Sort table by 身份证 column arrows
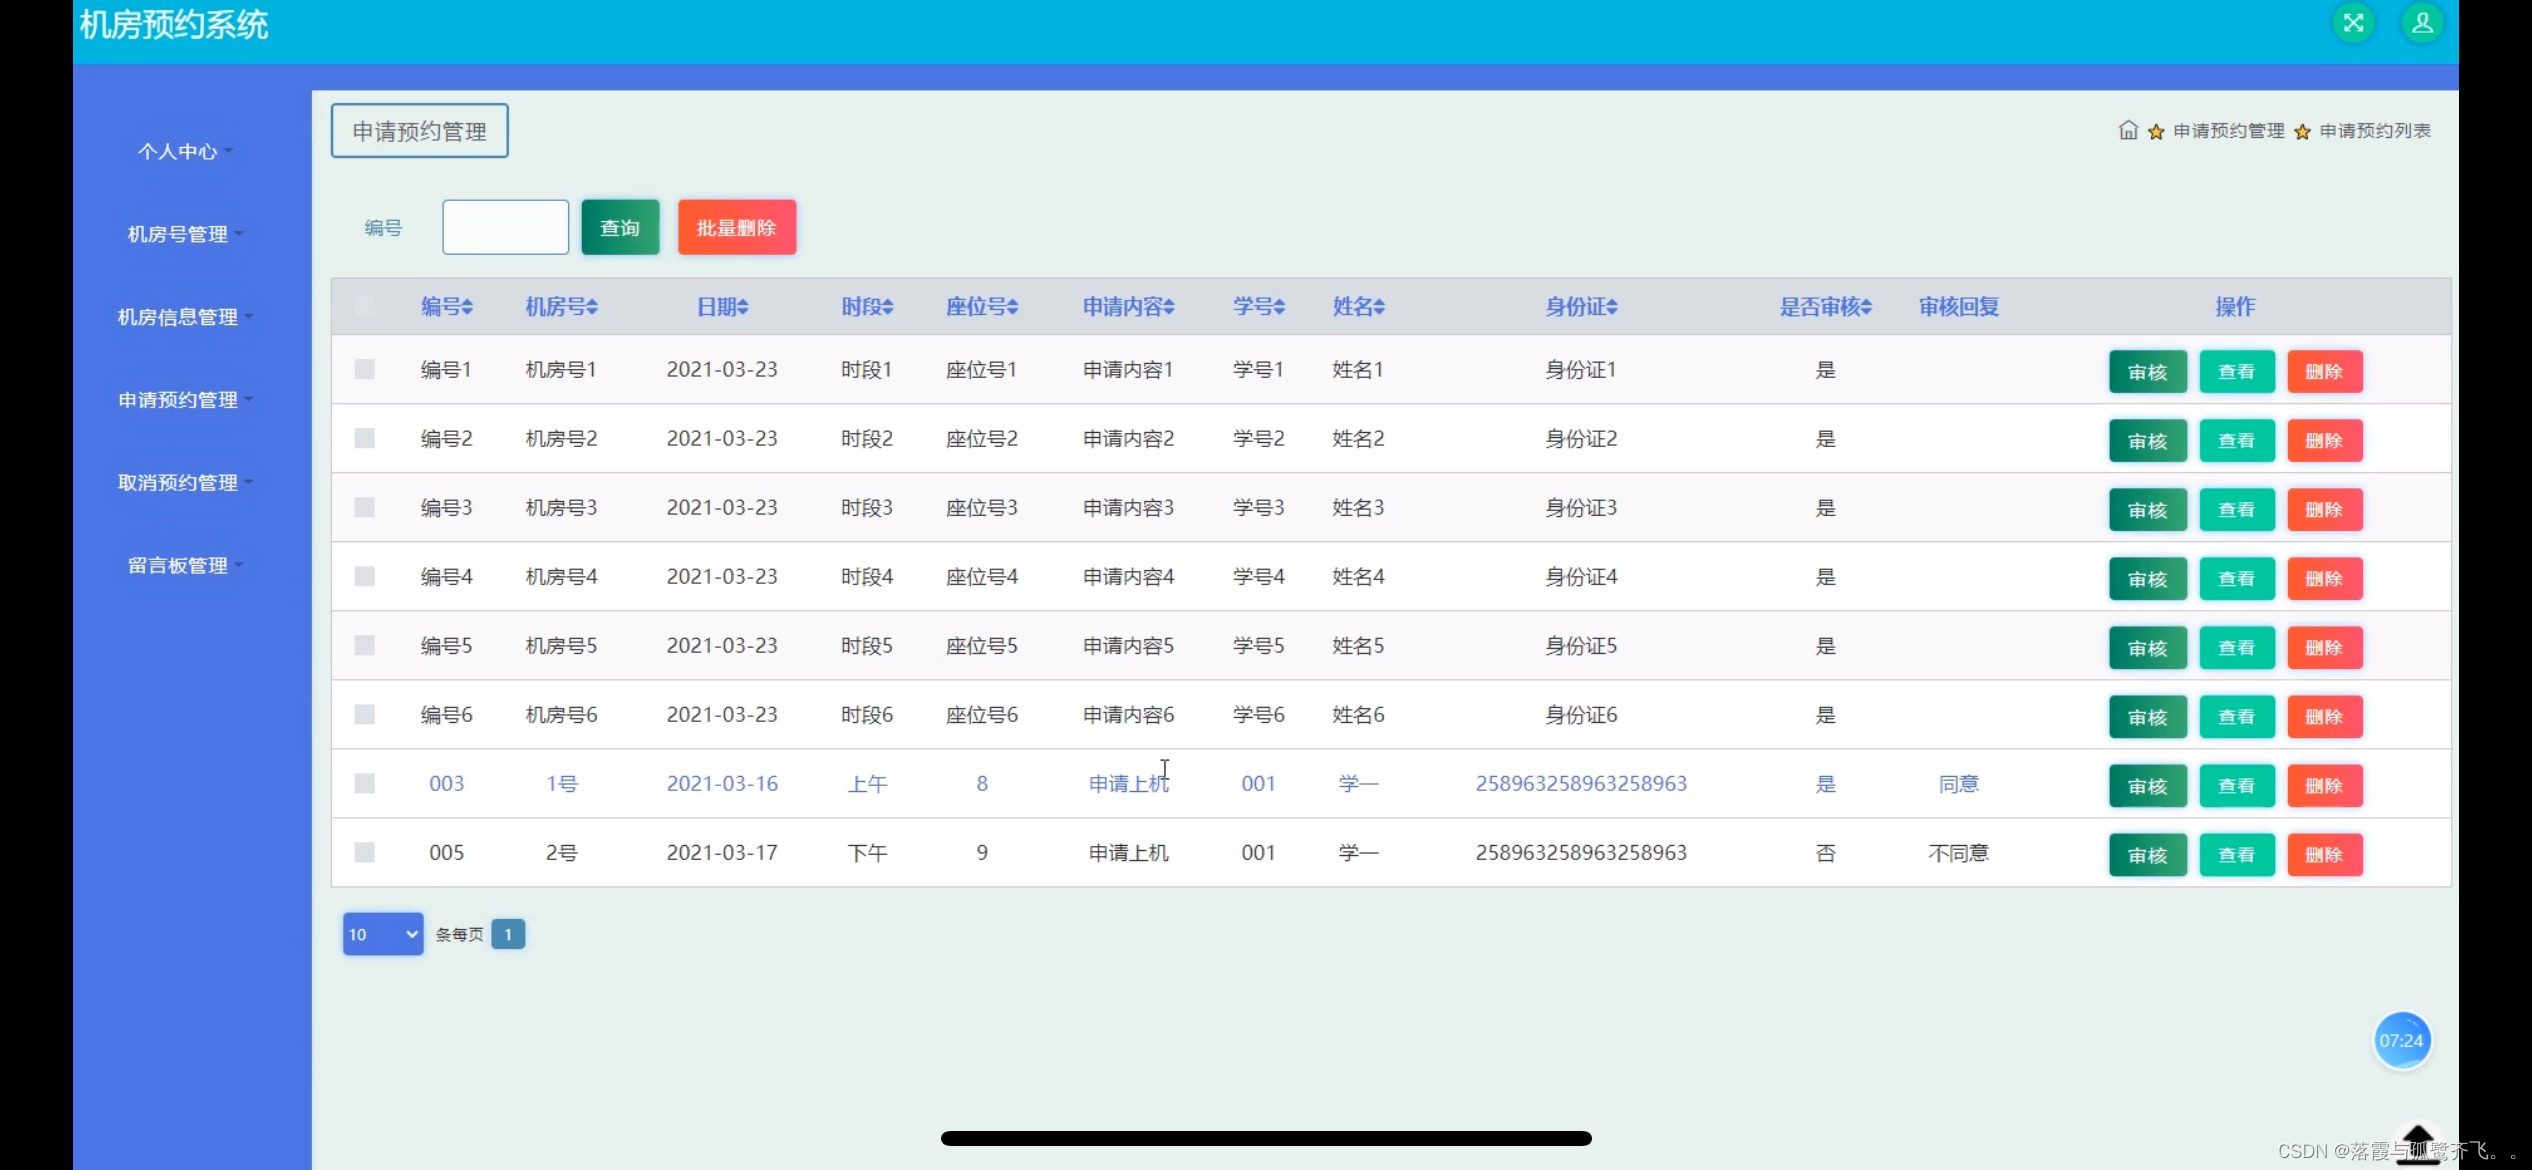This screenshot has height=1170, width=2532. pos(1612,307)
